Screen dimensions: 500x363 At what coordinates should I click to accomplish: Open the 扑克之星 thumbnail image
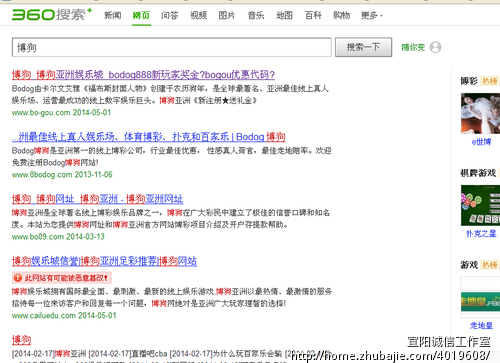[x=480, y=205]
